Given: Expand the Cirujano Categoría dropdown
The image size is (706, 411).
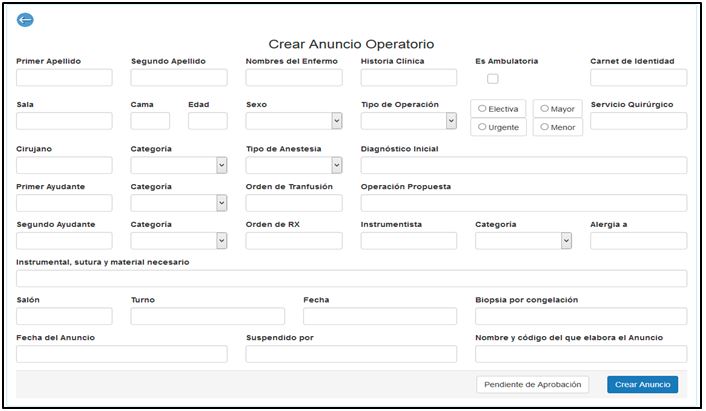Looking at the screenshot, I should click(179, 165).
